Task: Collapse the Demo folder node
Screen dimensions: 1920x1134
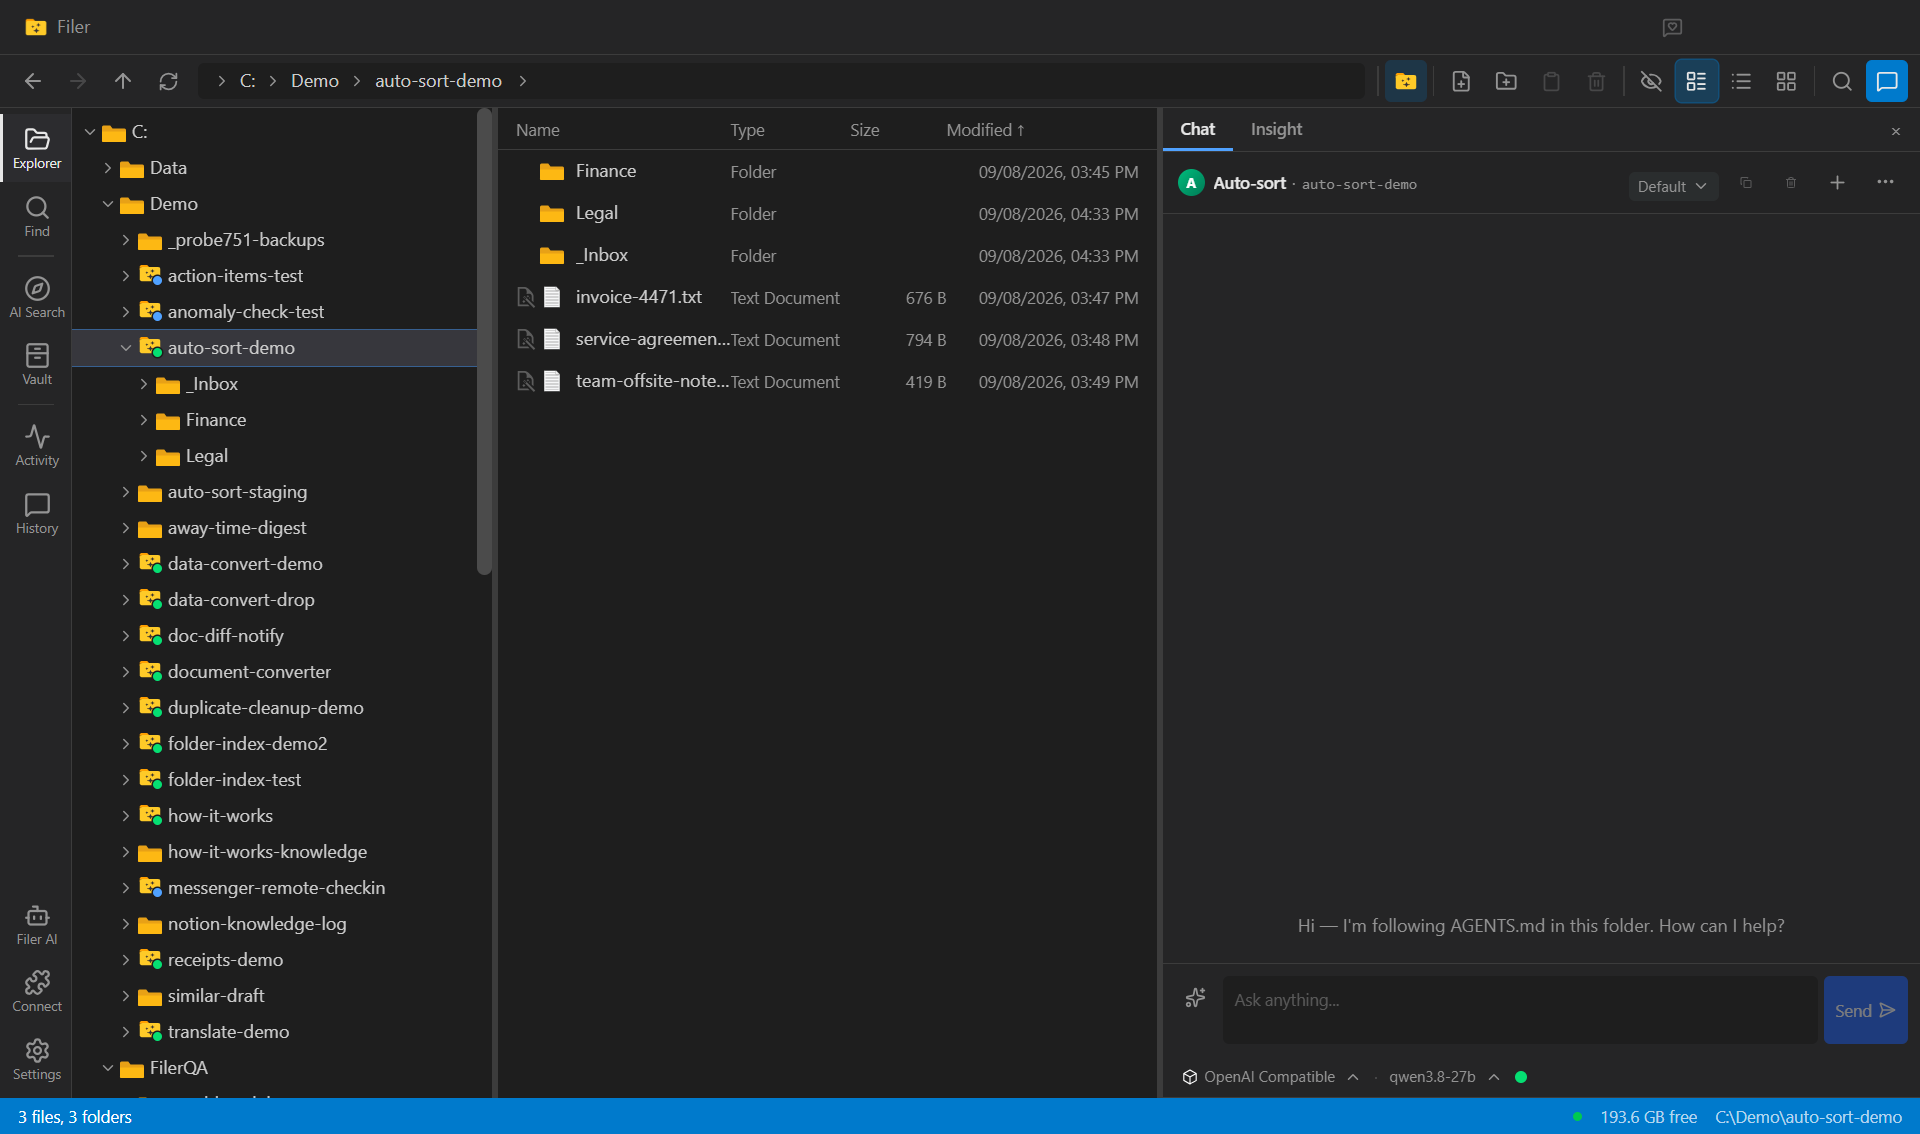Action: point(108,204)
